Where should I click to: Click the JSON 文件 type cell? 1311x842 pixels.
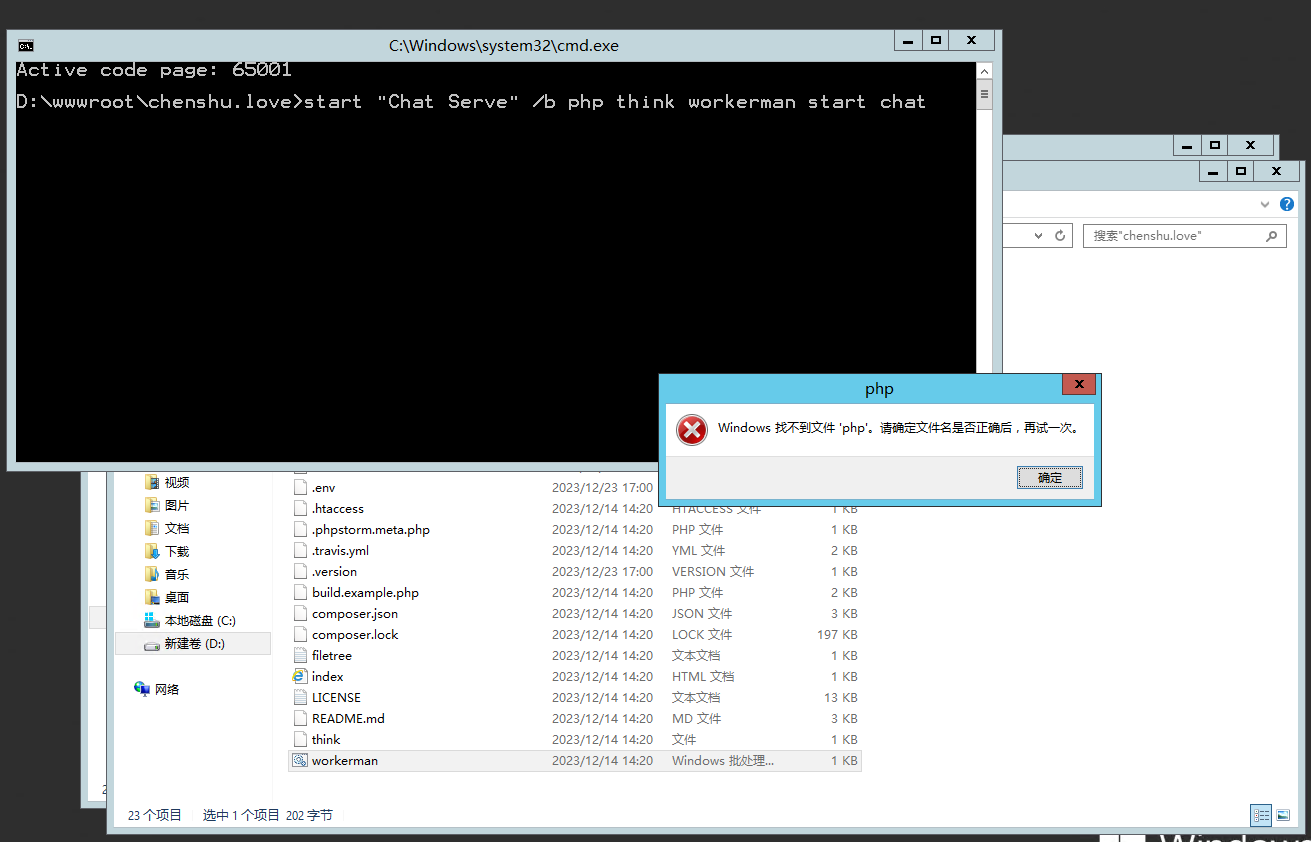coord(702,614)
